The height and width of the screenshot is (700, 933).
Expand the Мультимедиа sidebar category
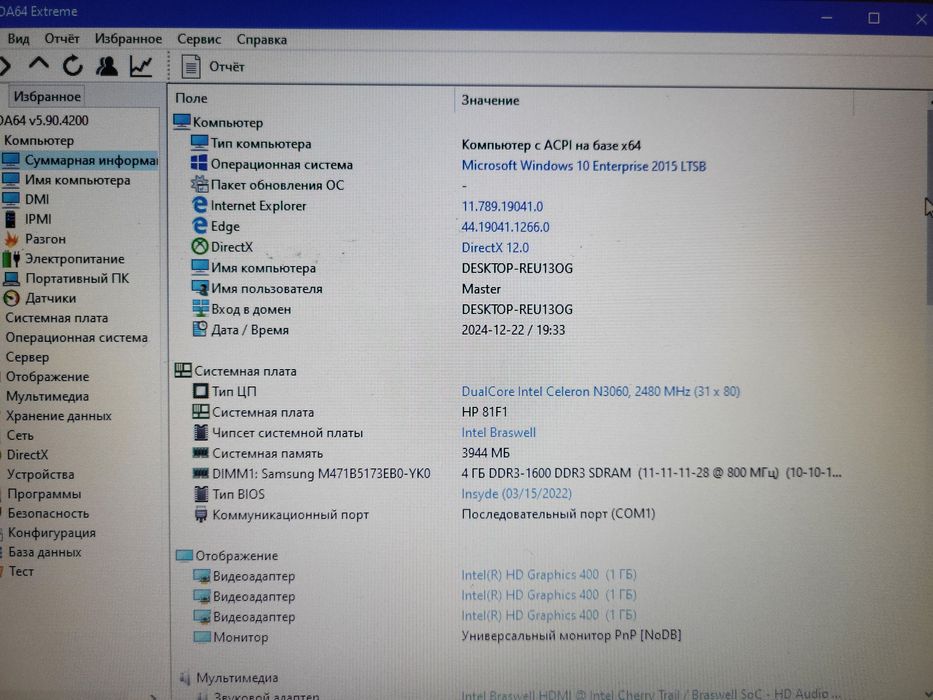tap(48, 396)
